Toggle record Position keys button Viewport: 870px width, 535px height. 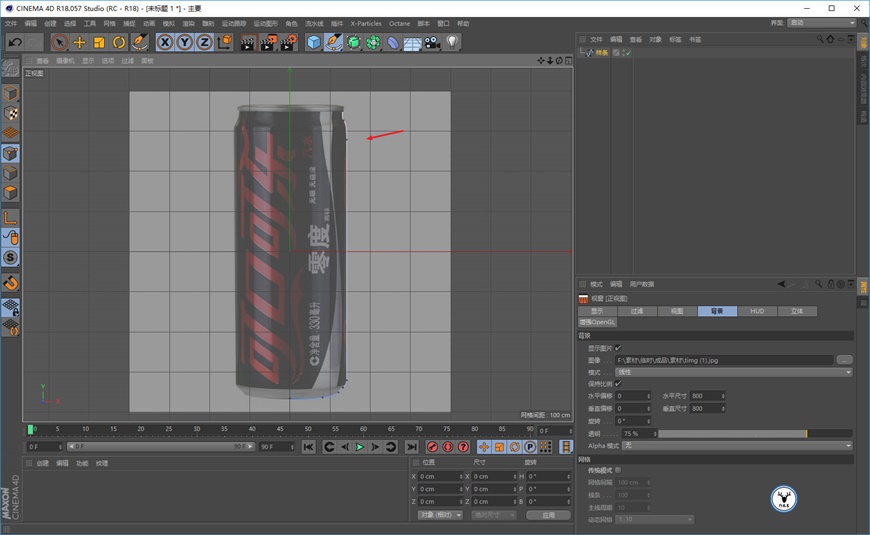(x=484, y=447)
